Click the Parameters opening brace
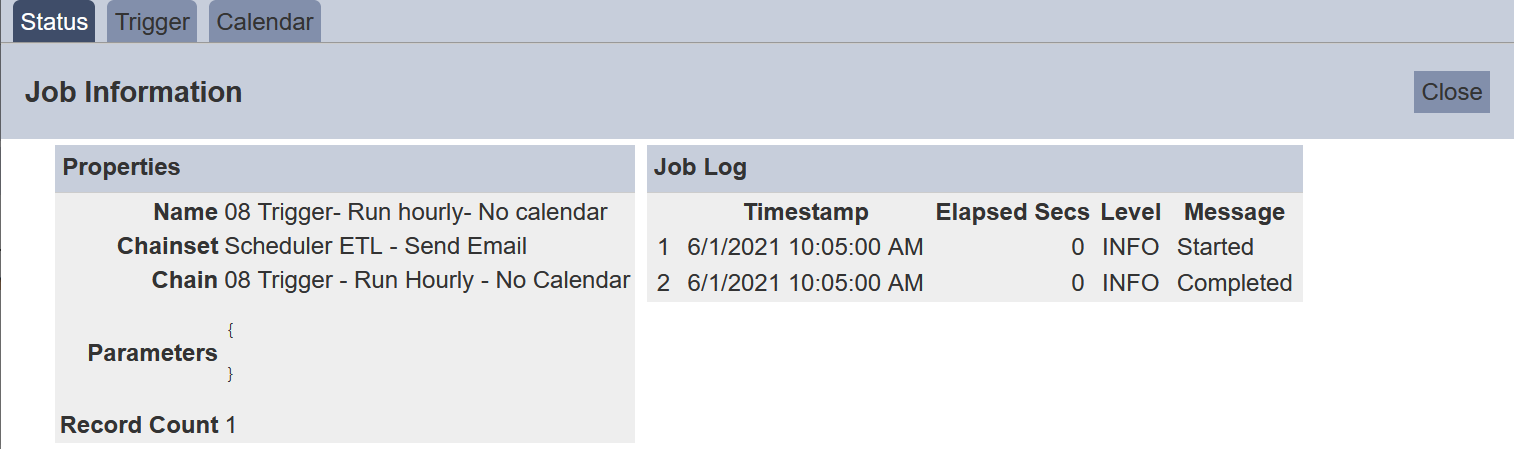Screen dimensions: 1514x449 tap(230, 328)
